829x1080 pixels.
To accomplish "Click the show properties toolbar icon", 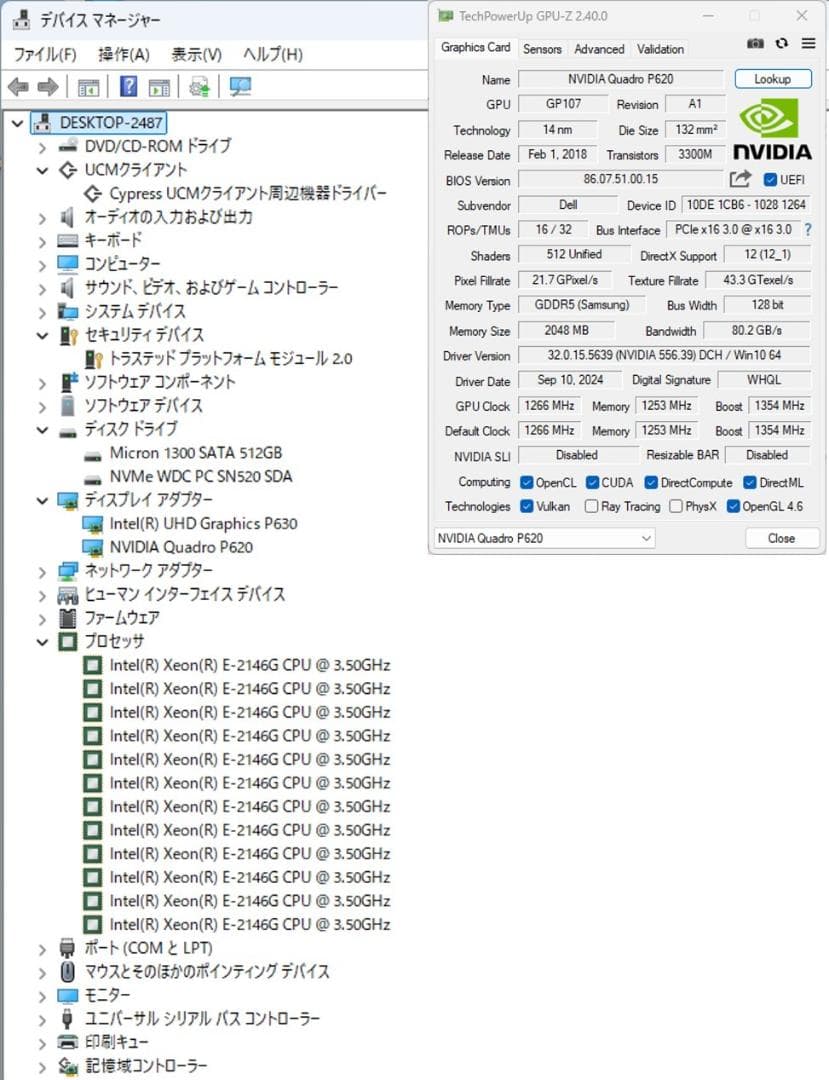I will tap(87, 86).
